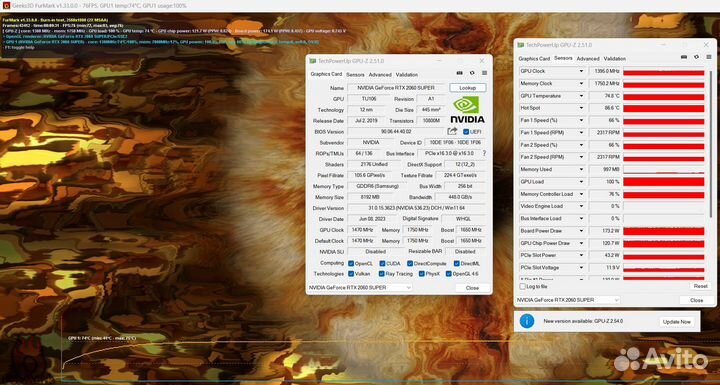Click the FurMark icon in the title bar

click(x=6, y=6)
